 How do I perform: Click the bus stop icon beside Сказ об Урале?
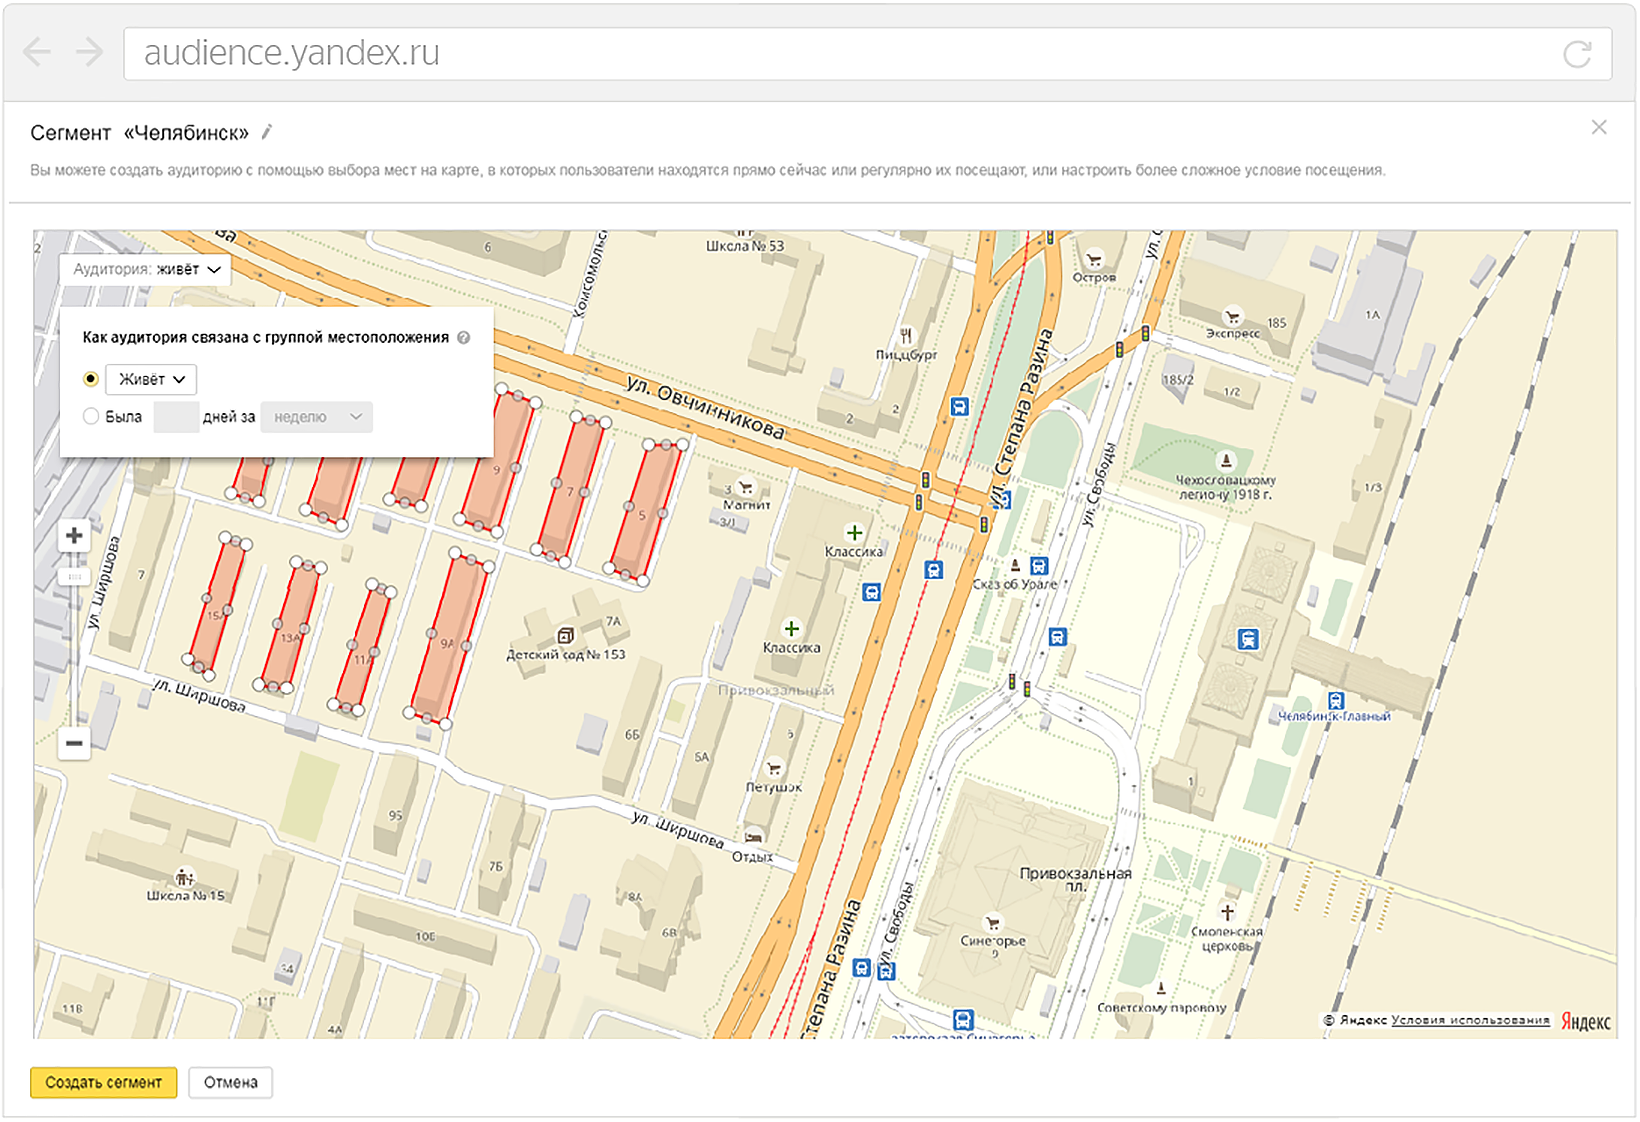click(x=1039, y=566)
